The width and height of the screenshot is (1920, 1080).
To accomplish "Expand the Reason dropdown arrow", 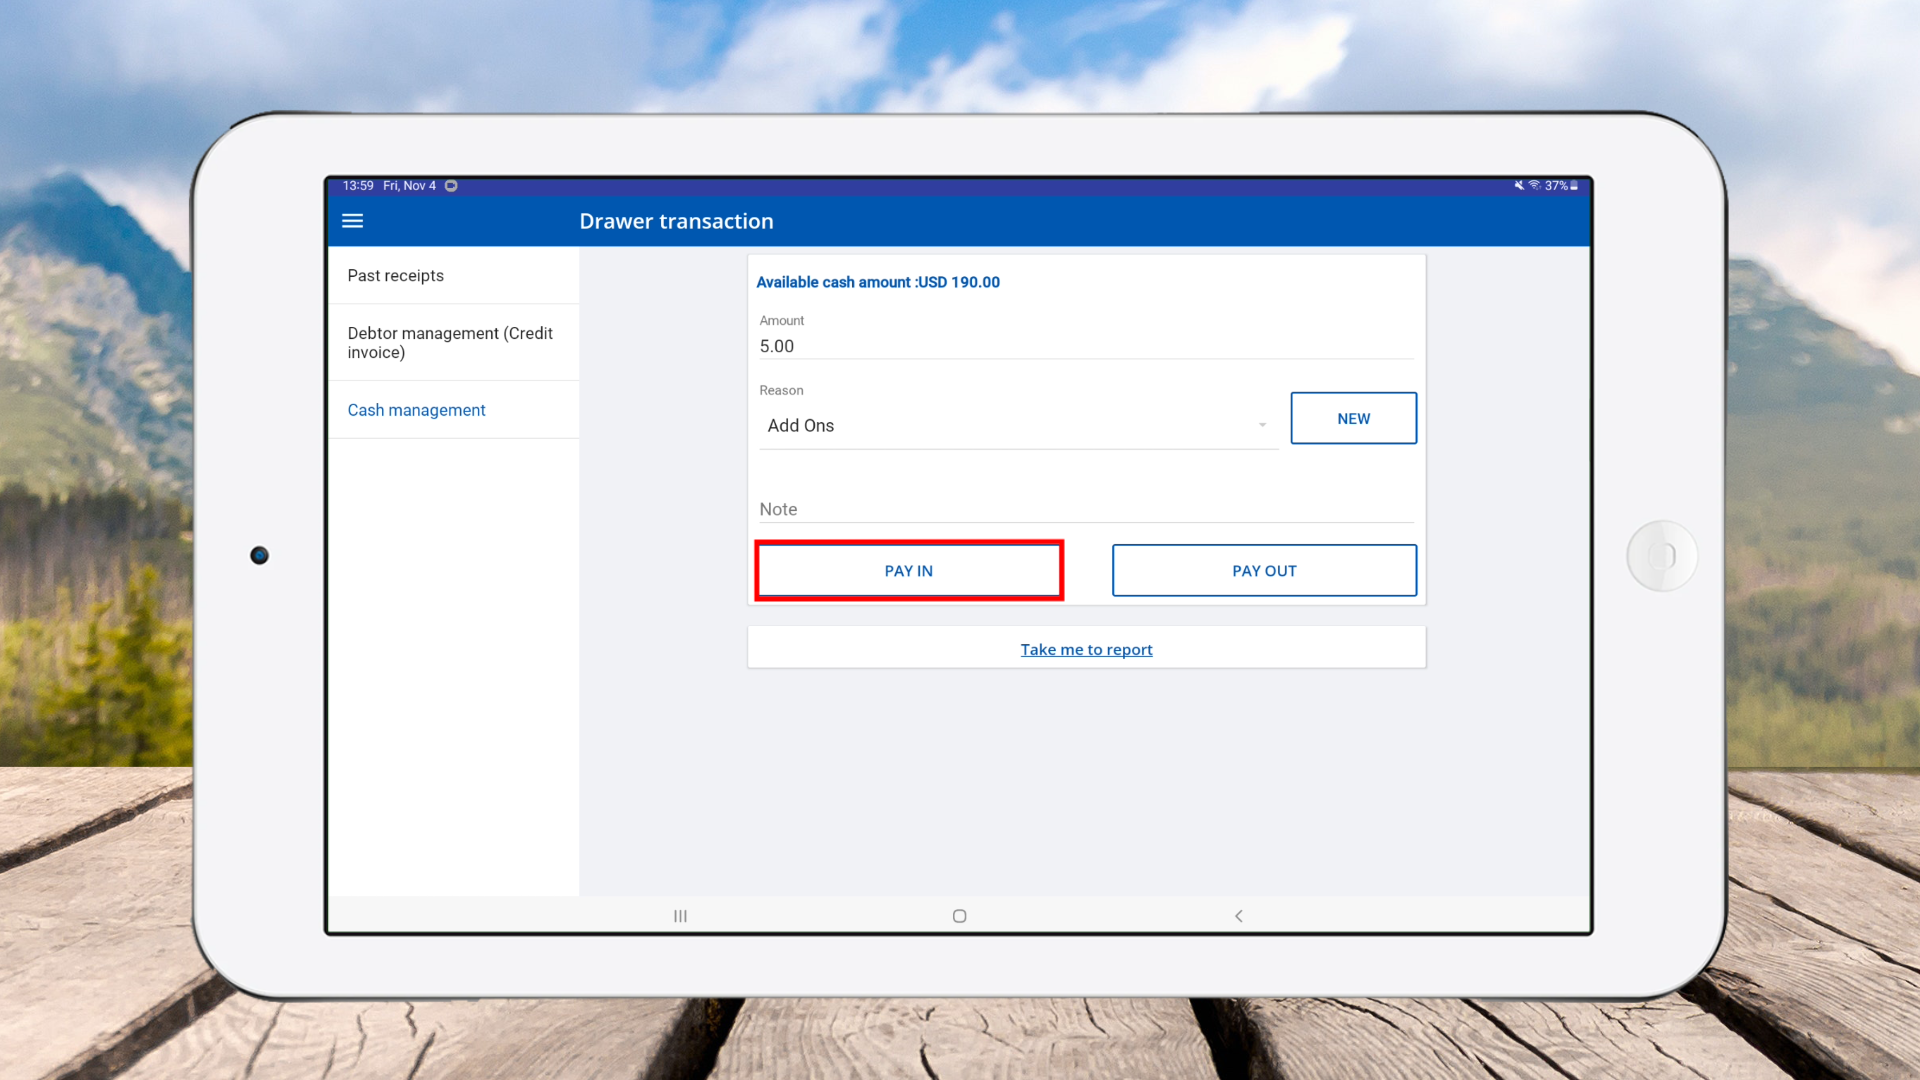I will (1262, 425).
